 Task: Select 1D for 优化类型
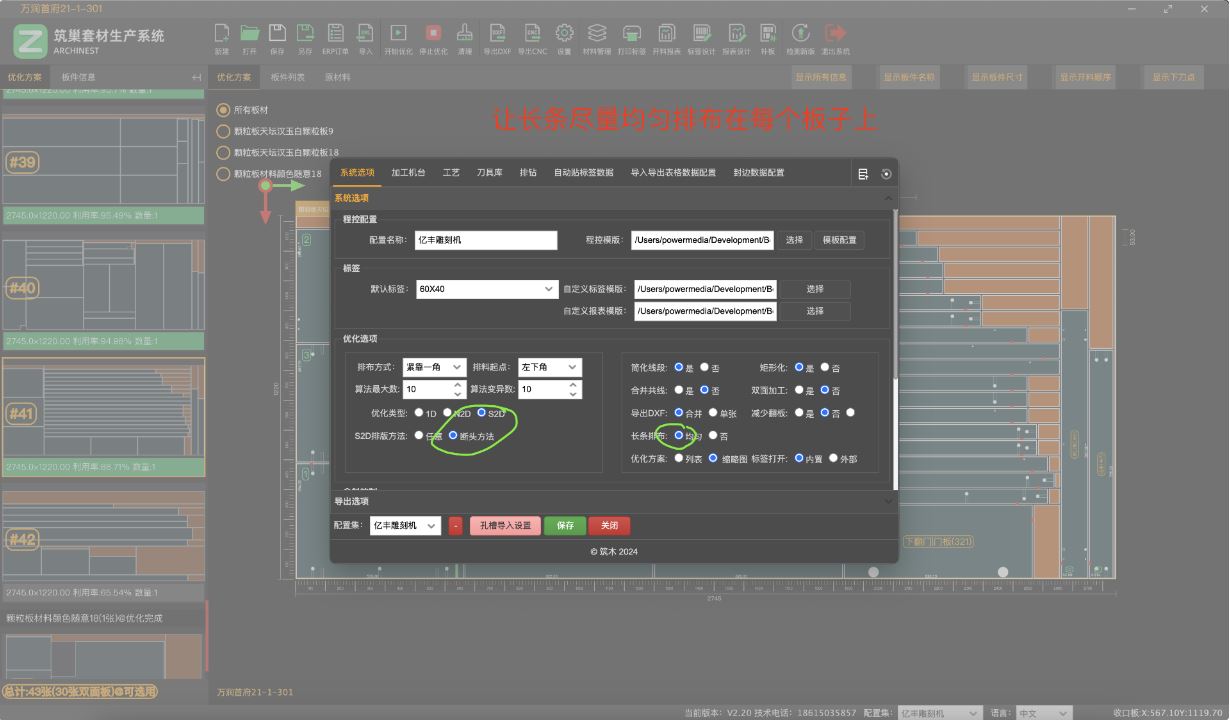[418, 413]
